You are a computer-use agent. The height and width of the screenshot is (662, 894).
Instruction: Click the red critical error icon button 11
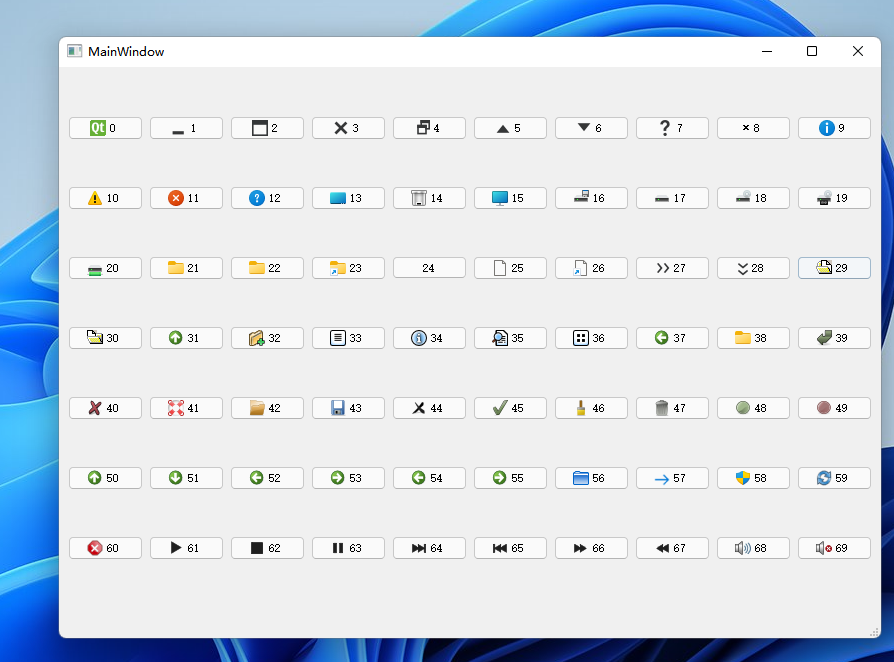(x=186, y=197)
